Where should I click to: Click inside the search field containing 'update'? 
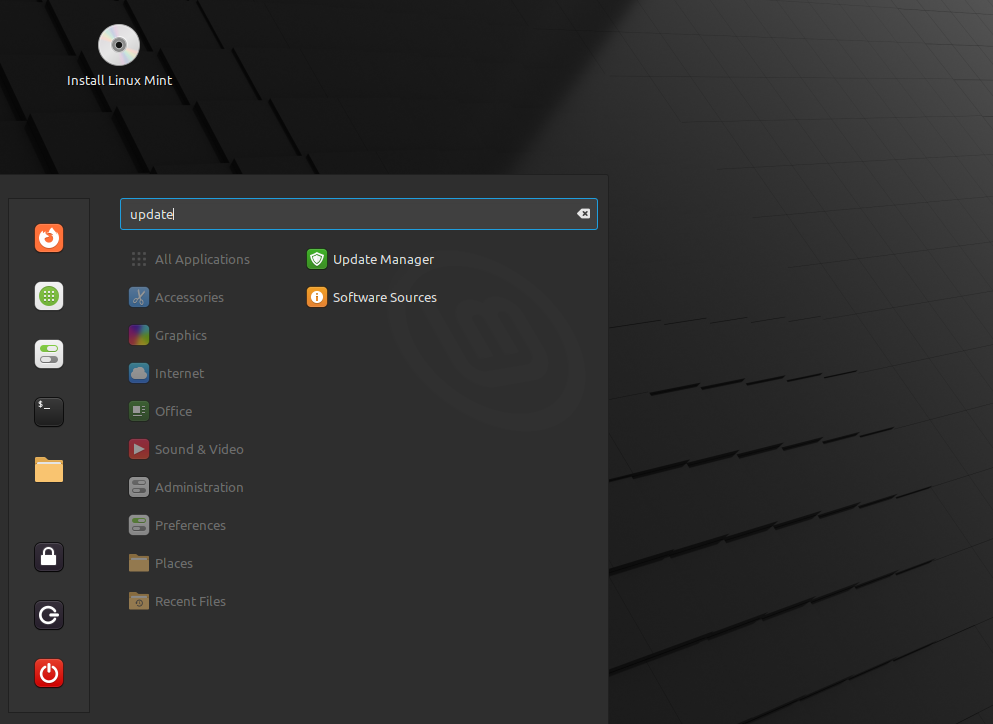358,214
